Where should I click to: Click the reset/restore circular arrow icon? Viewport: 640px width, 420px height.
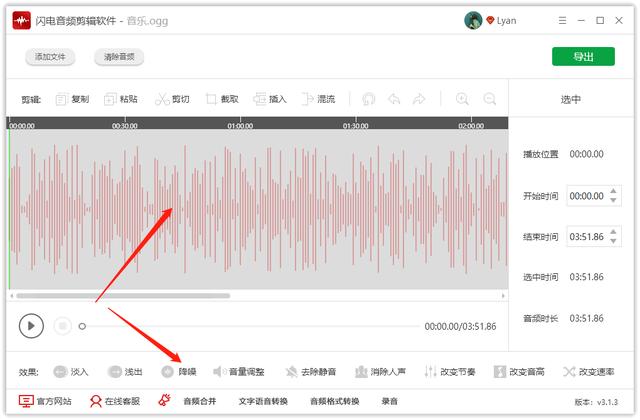368,99
